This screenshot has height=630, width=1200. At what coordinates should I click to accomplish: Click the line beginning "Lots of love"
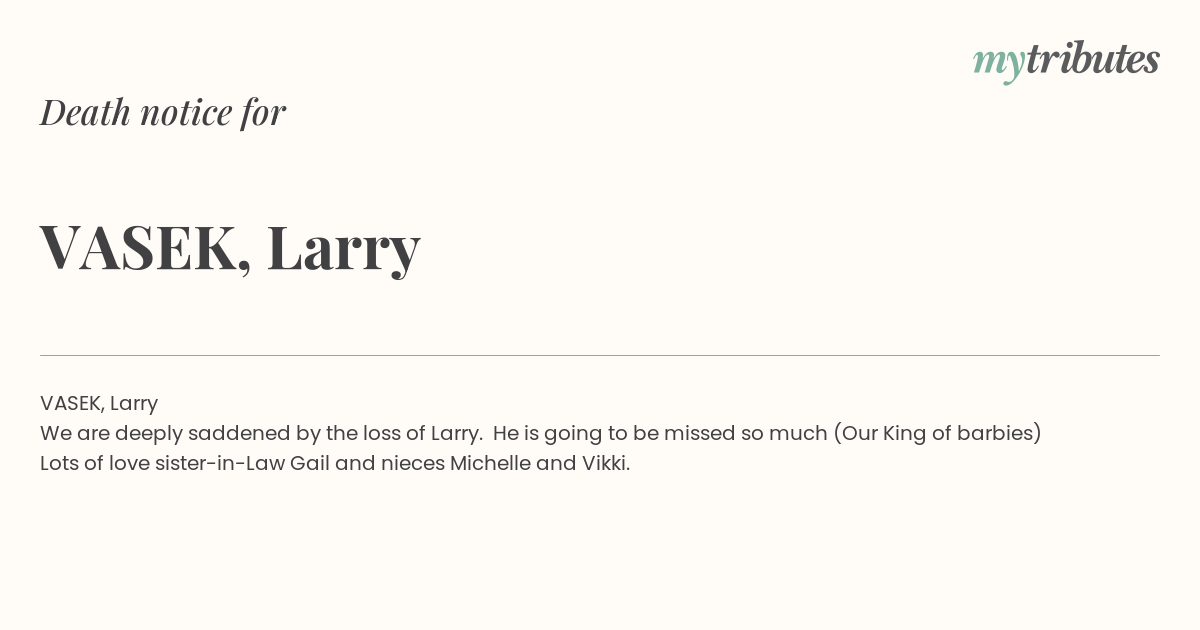tap(335, 464)
